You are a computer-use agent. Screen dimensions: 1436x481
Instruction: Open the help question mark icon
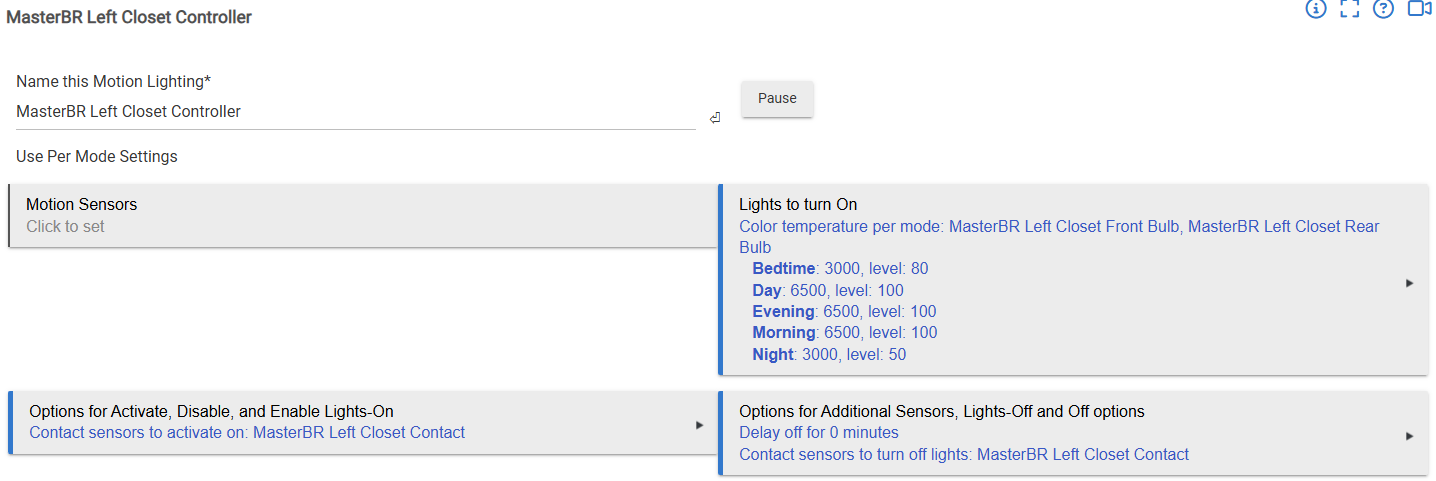tap(1383, 9)
